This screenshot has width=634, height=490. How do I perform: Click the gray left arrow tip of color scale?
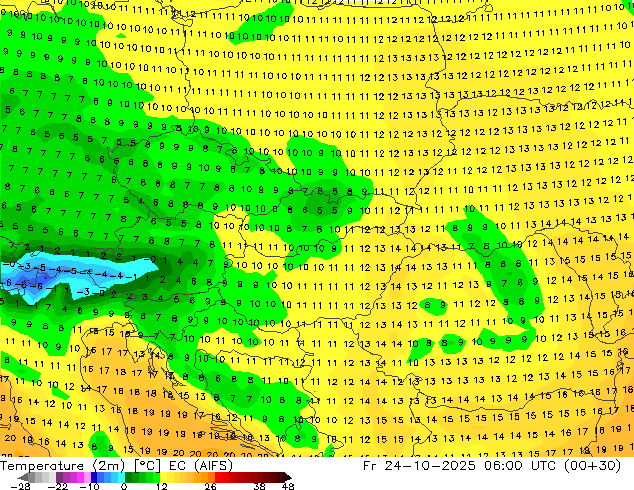click(23, 477)
